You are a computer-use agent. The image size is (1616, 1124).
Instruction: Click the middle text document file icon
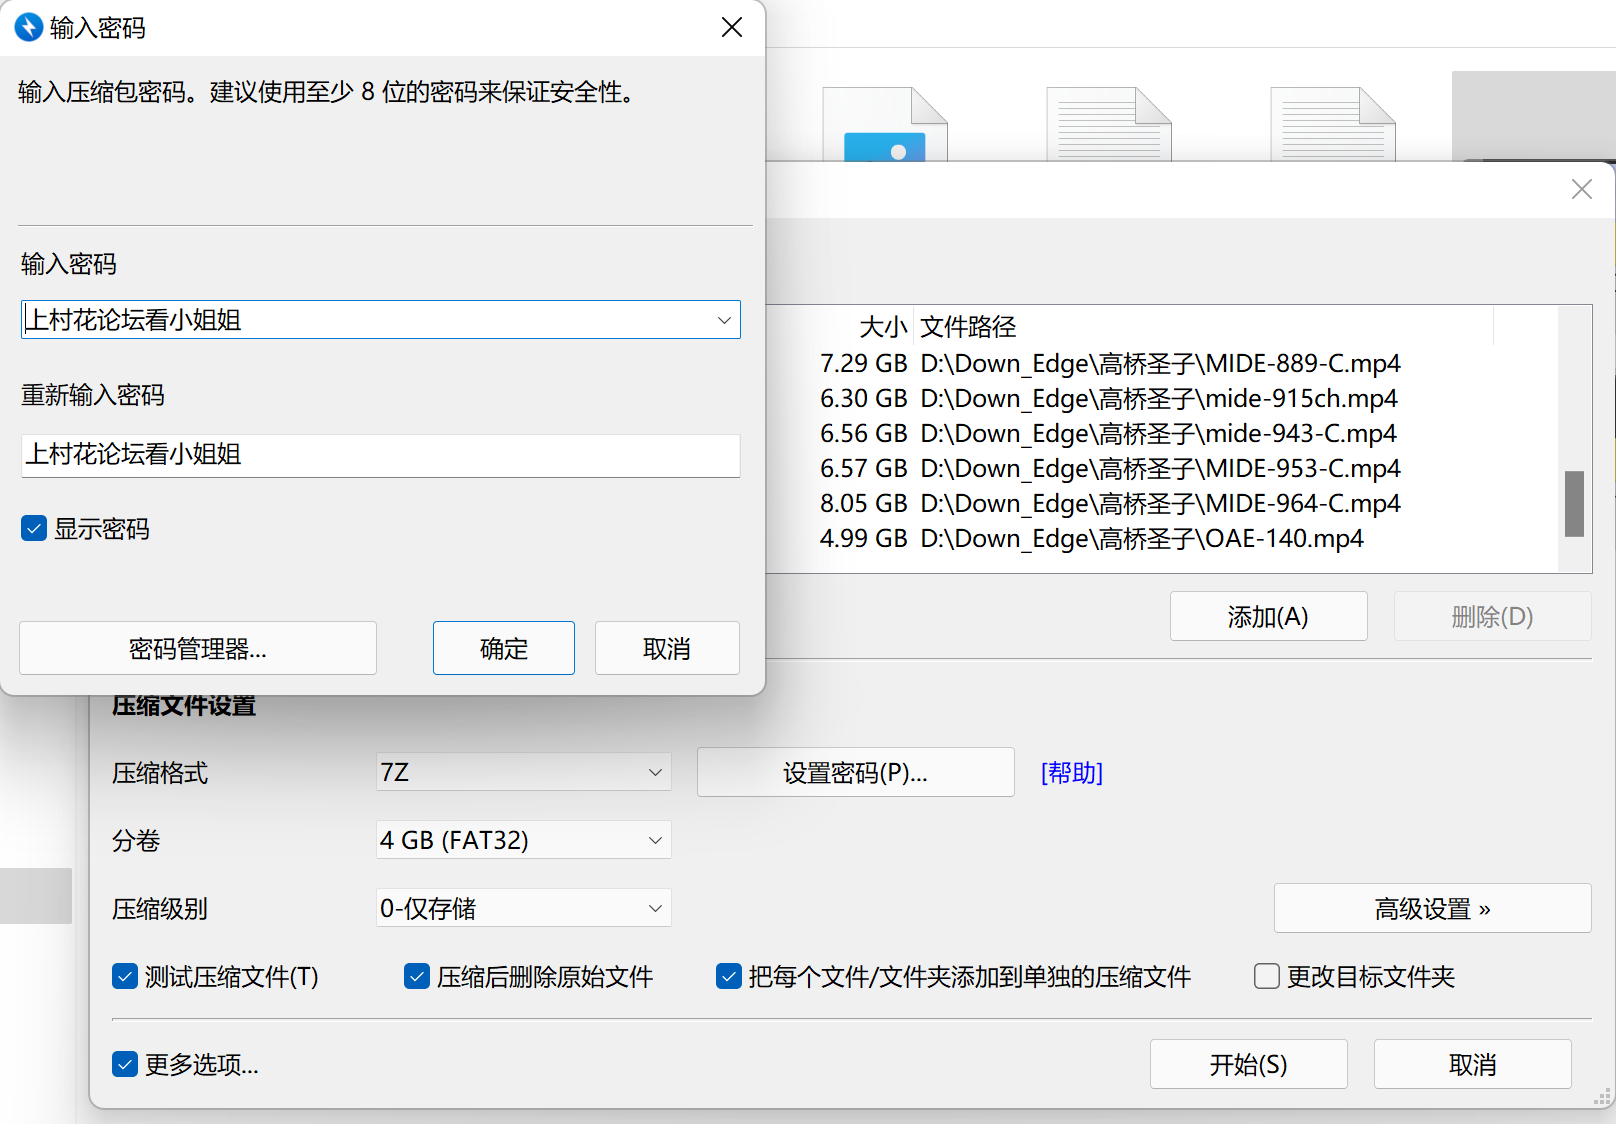1109,124
